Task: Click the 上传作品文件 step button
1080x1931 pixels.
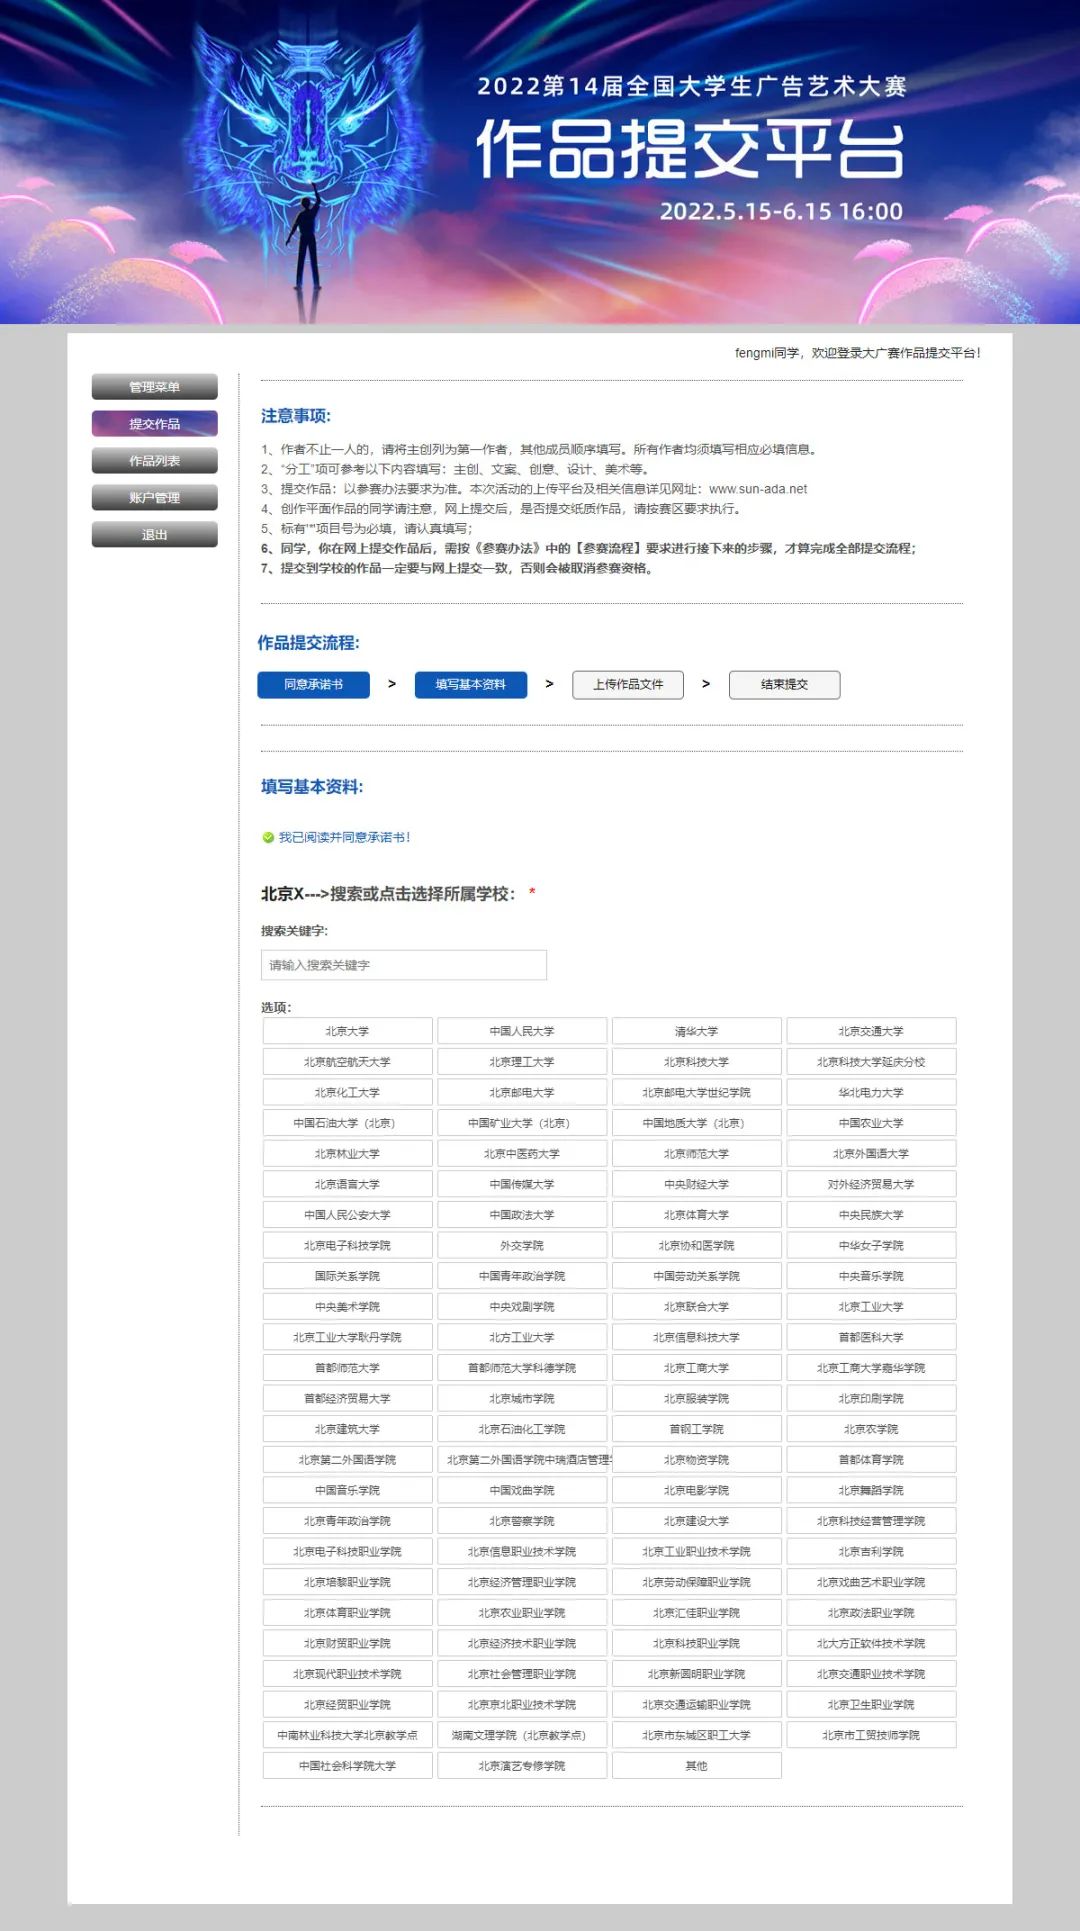Action: click(x=628, y=685)
